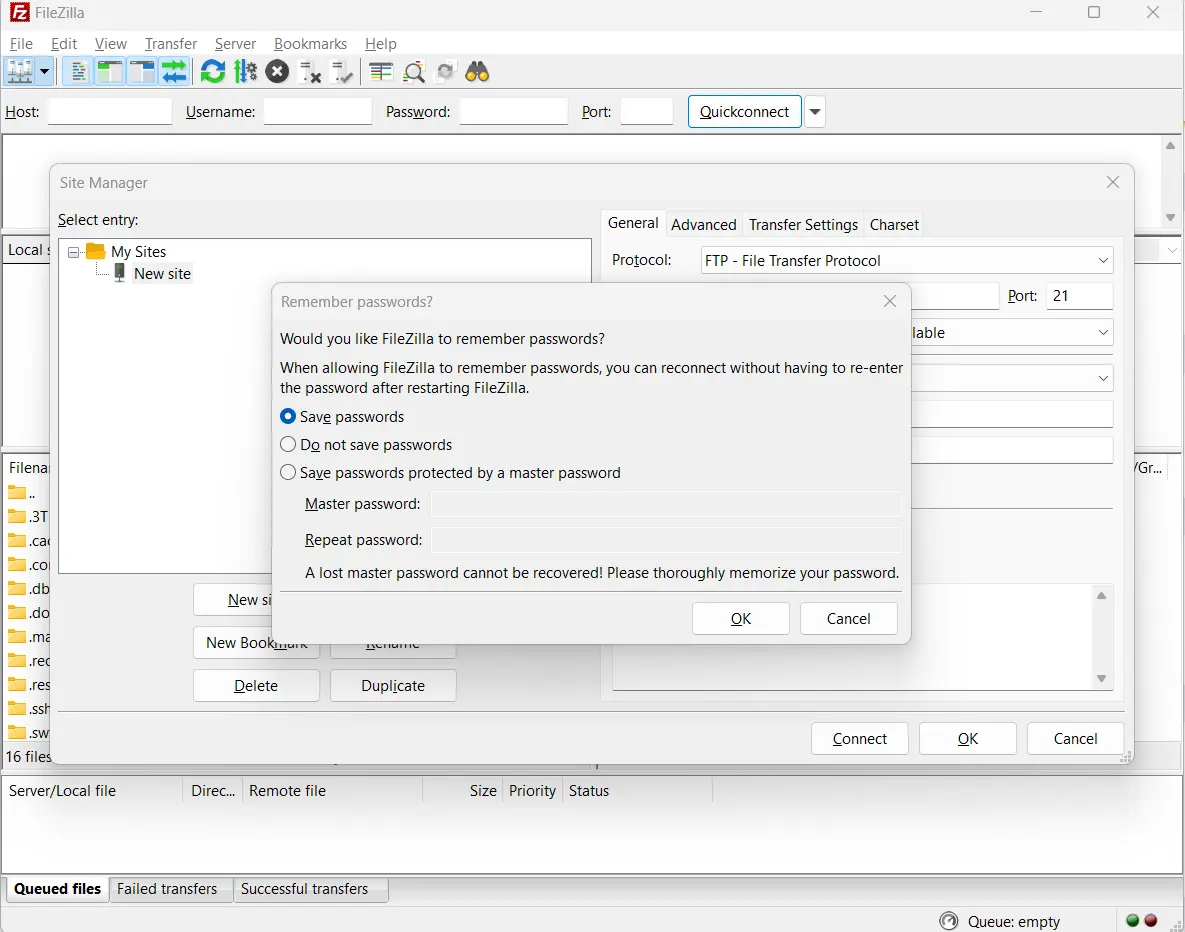Click into the Host input field
The height and width of the screenshot is (932, 1185).
(x=110, y=112)
